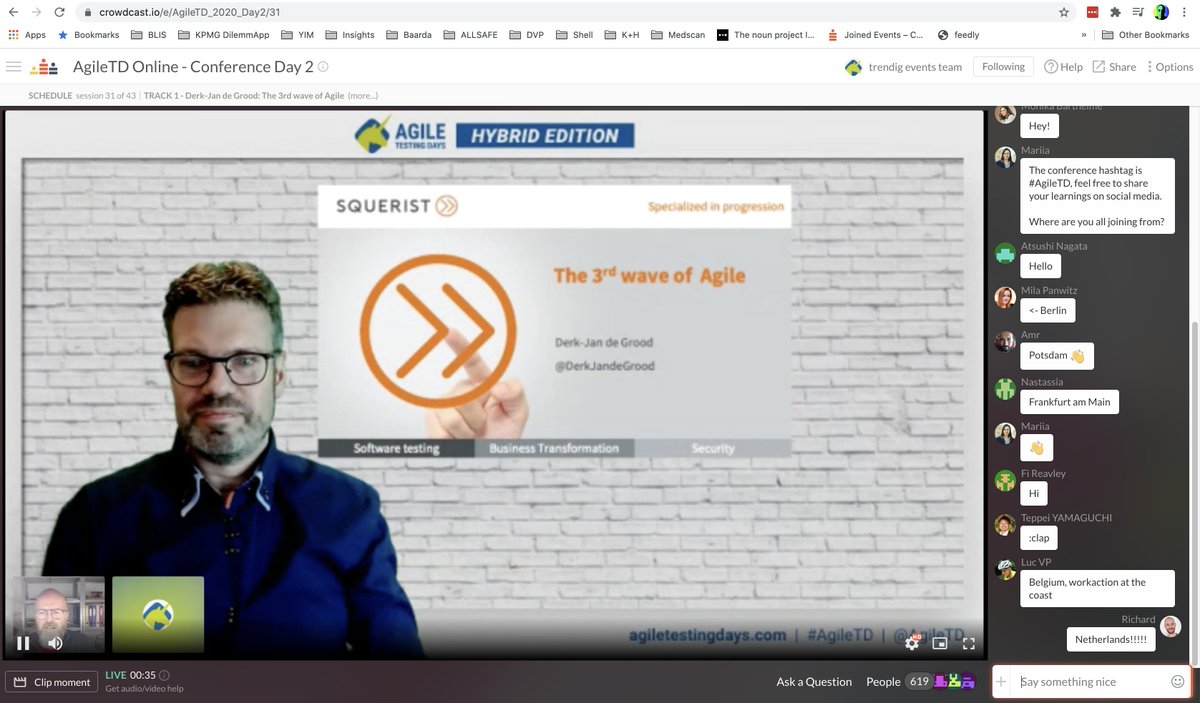This screenshot has width=1200, height=703.
Task: Open the trendig events team profile
Action: point(903,67)
